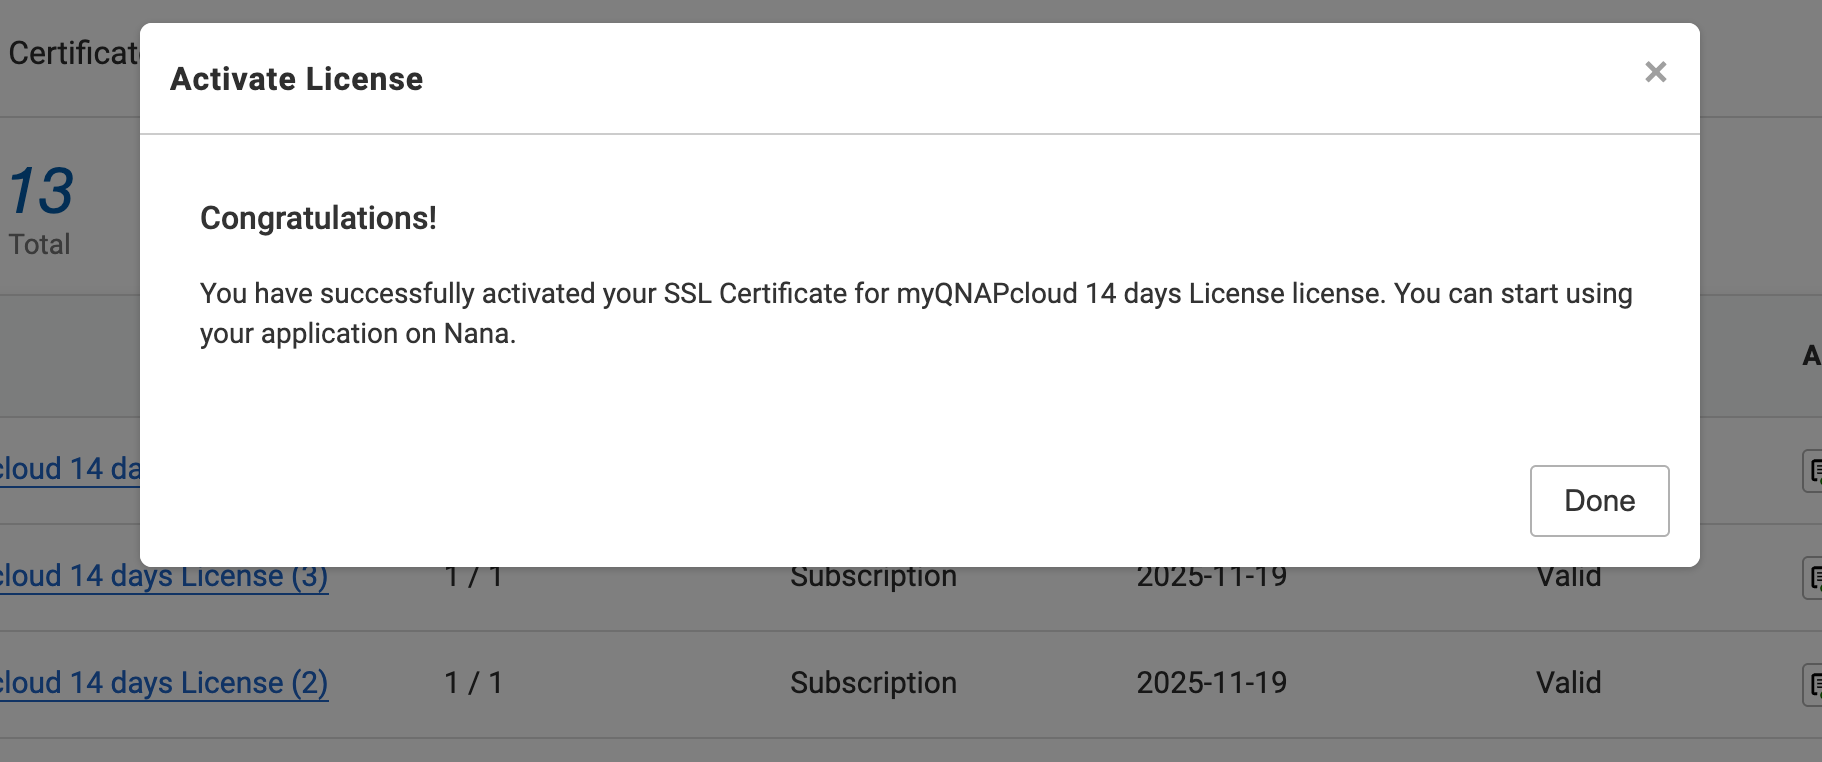Click the details icon in the License (3) row
1822x762 pixels.
click(1812, 578)
